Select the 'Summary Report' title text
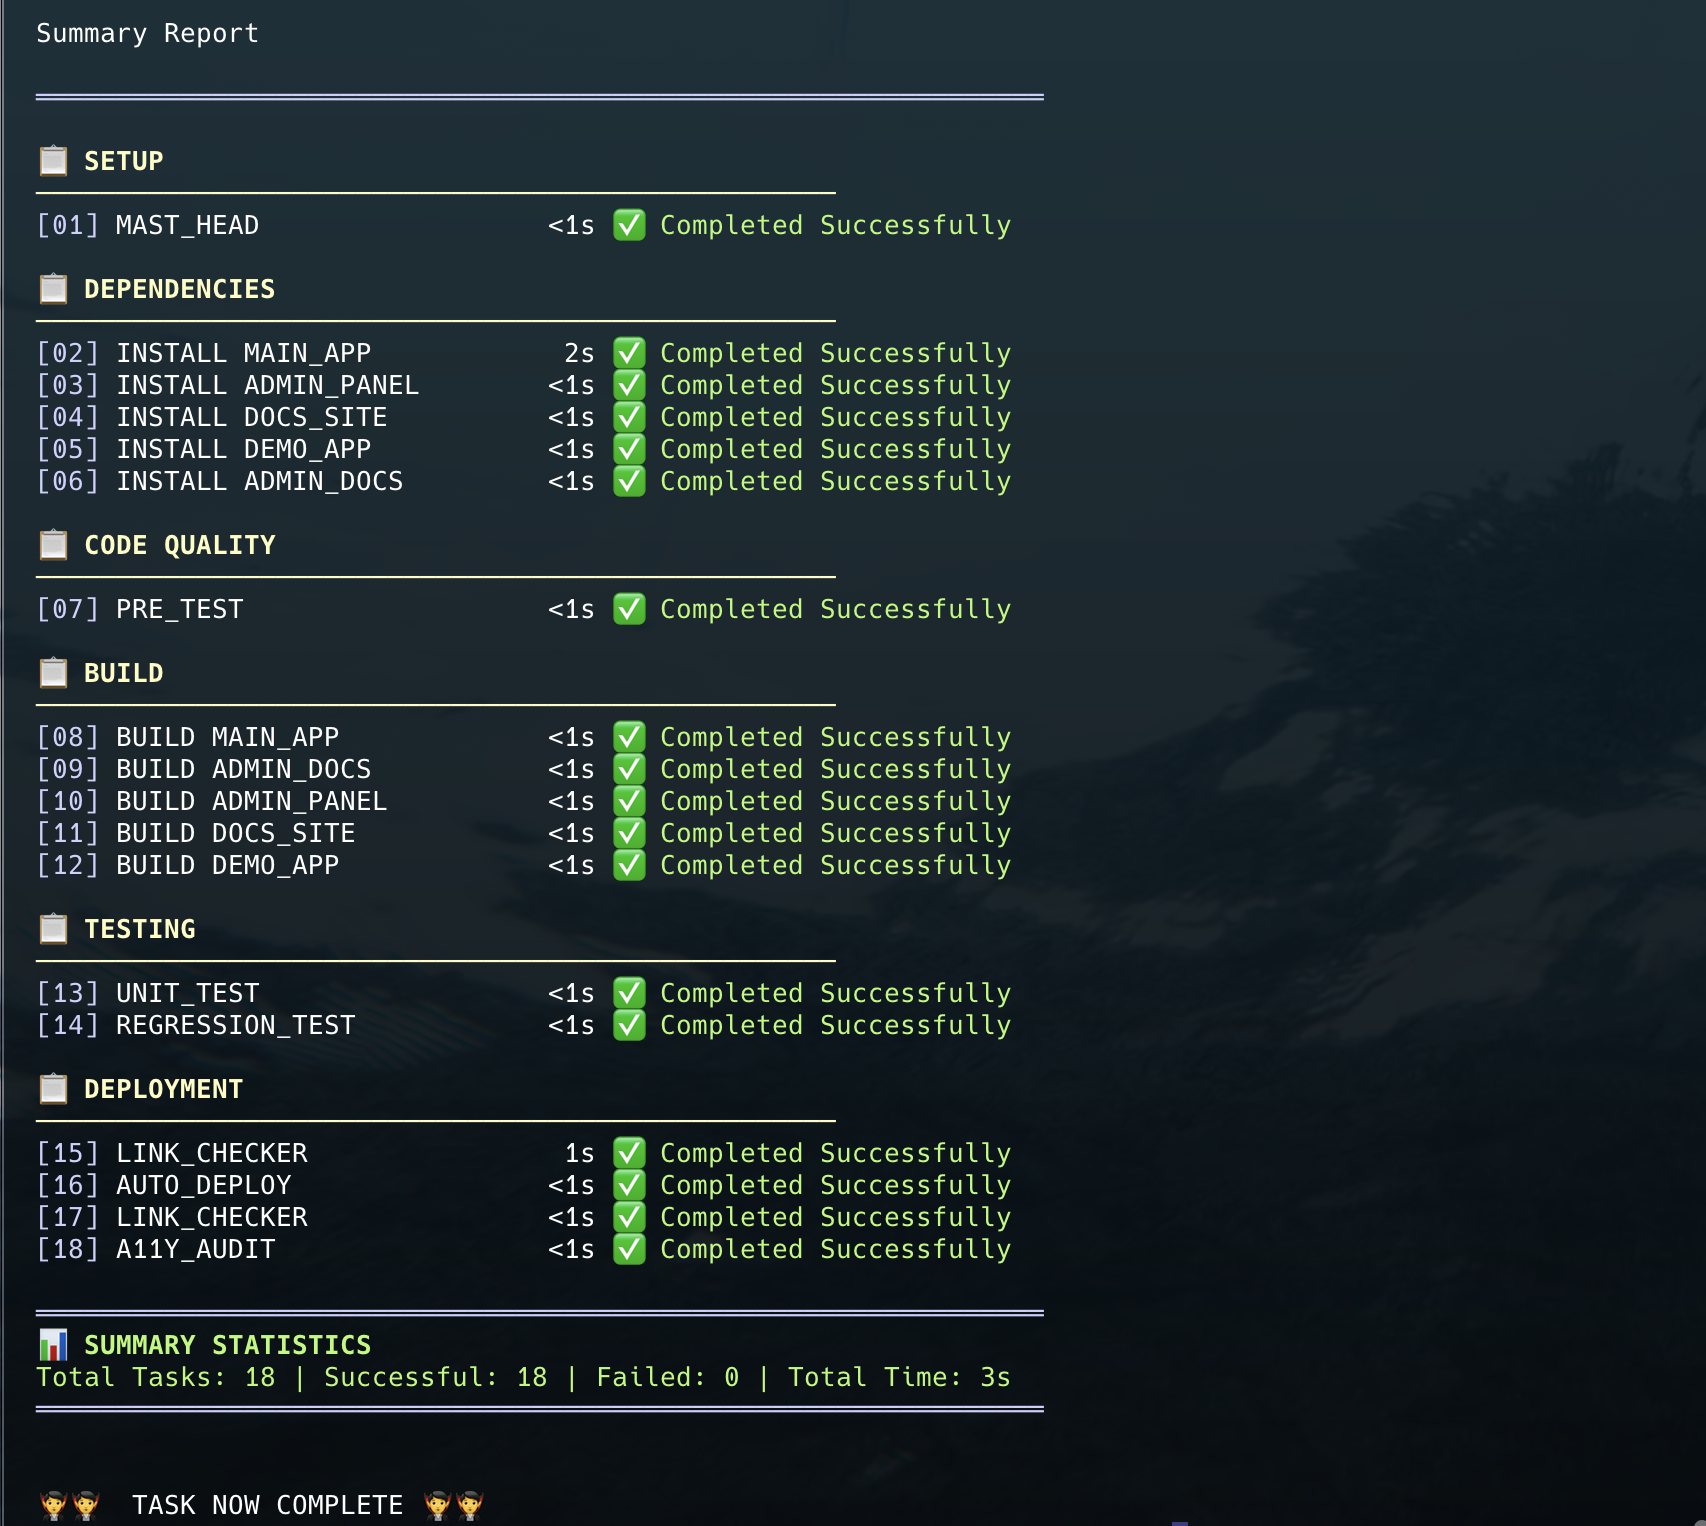 (148, 34)
